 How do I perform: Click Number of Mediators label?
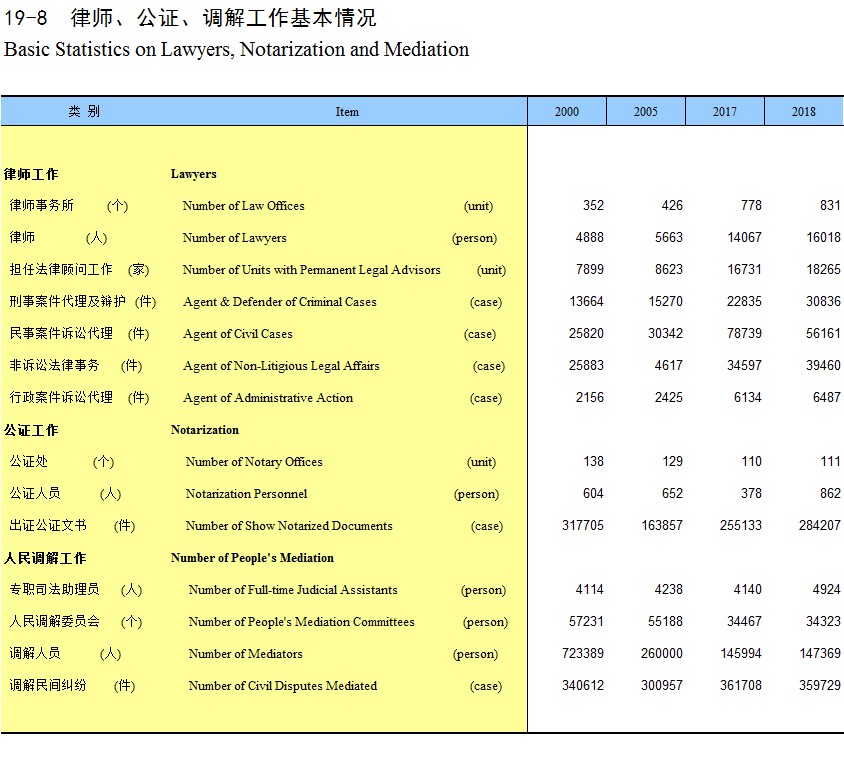tap(245, 654)
